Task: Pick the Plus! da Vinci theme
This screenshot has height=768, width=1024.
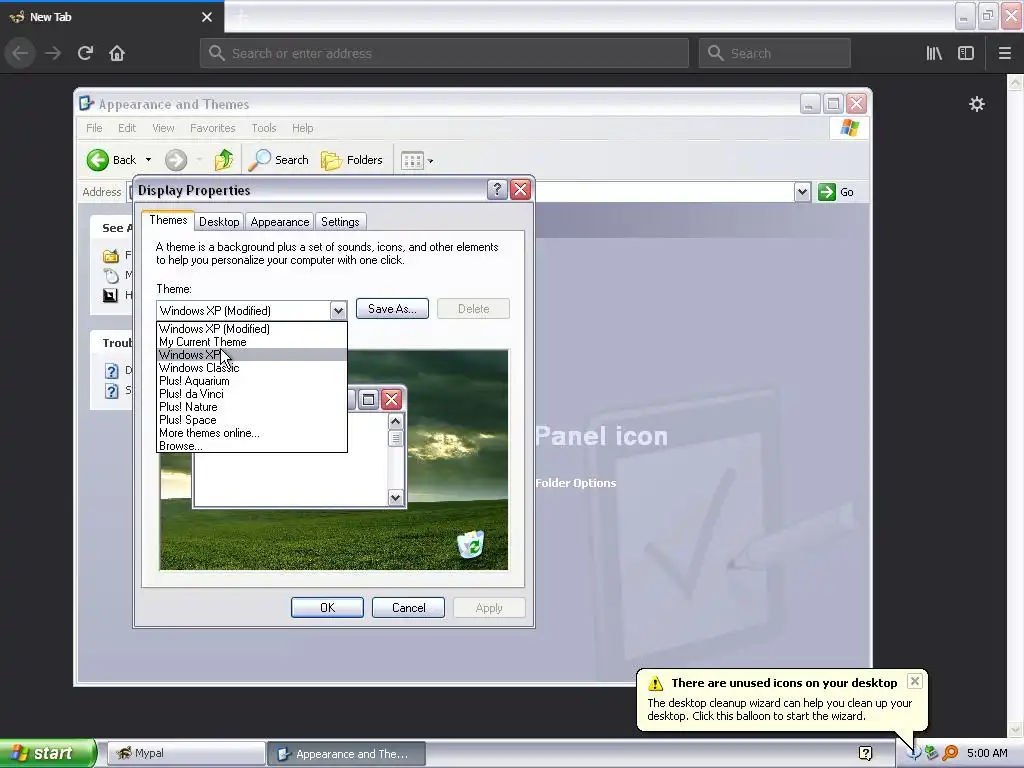Action: tap(251, 394)
